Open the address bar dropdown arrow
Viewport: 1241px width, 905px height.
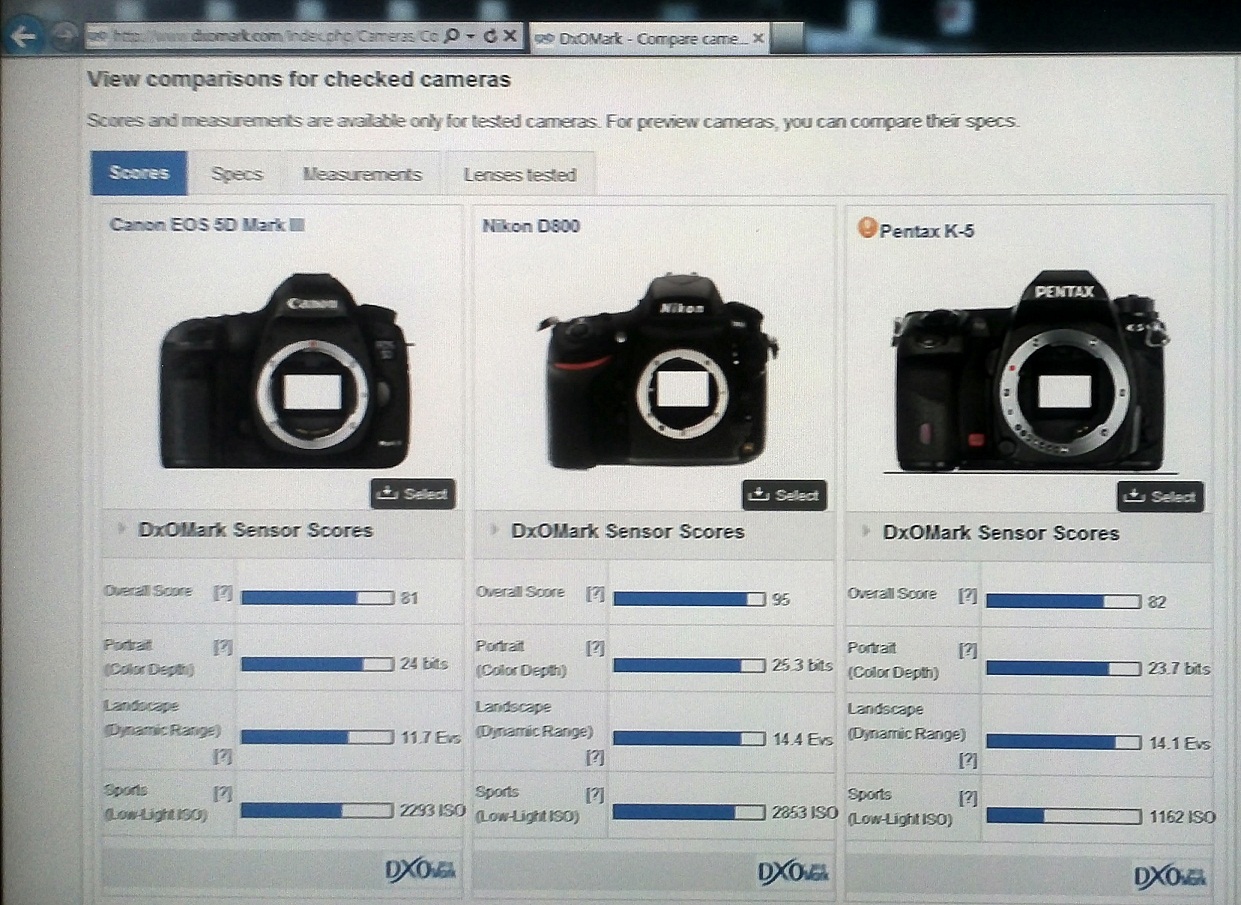tap(470, 37)
